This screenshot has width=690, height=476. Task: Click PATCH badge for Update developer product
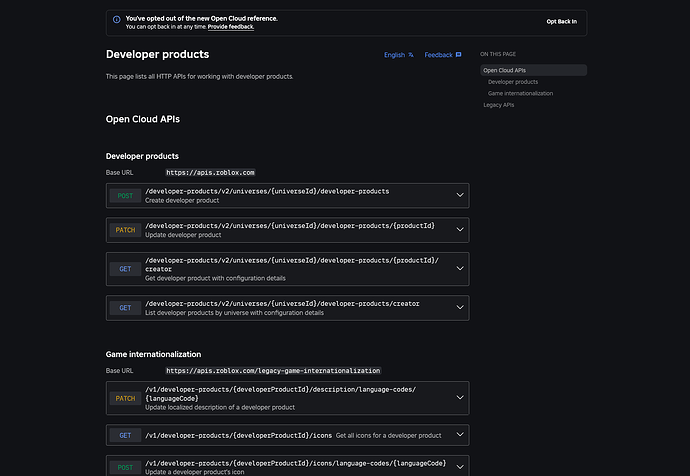125,230
